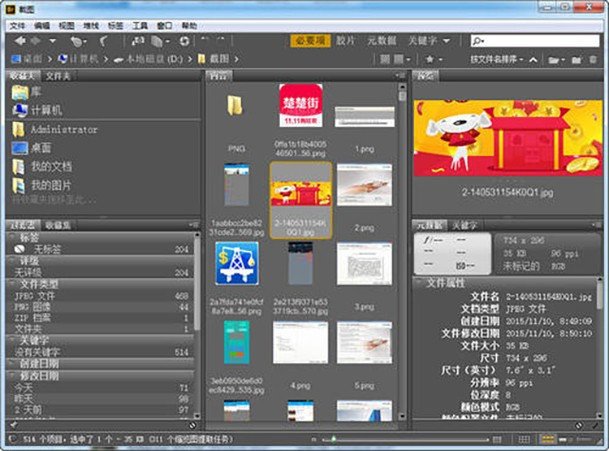Click the Back navigation arrow
Screen dimensions: 609x451
coord(15,42)
